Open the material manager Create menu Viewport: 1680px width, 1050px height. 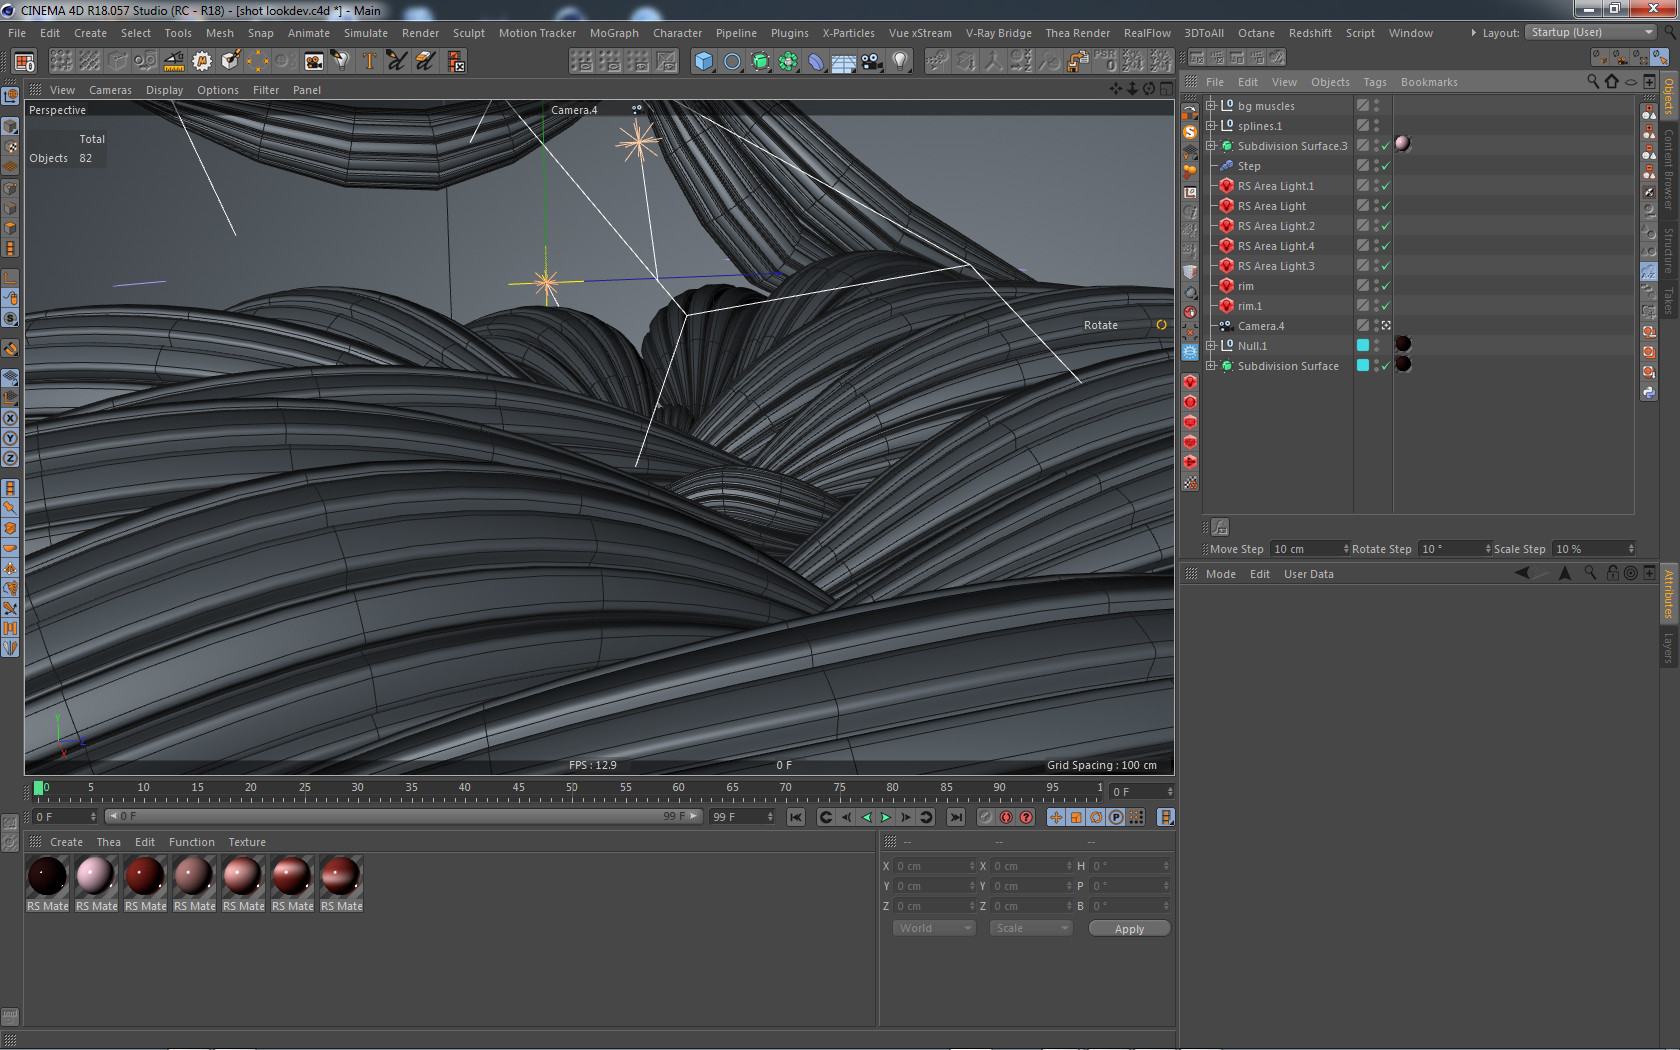[x=67, y=842]
